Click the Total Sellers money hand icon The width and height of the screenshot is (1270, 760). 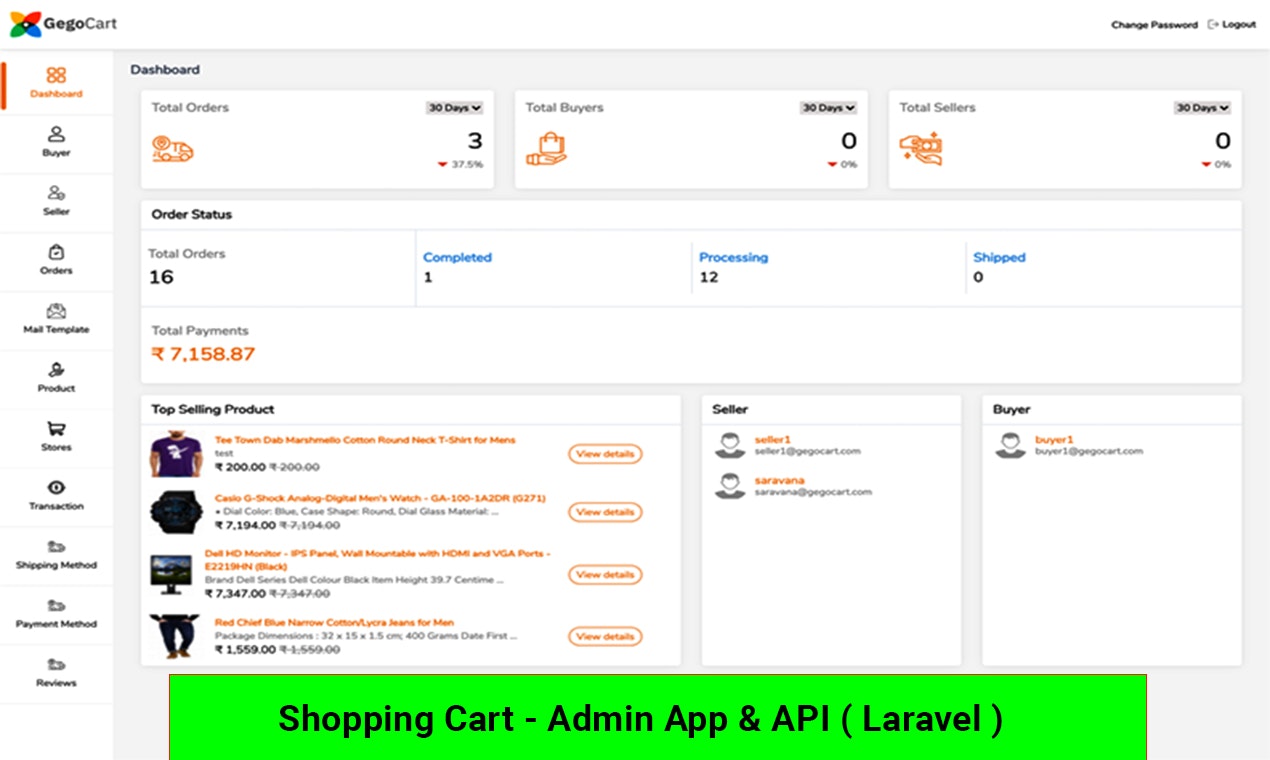[921, 149]
